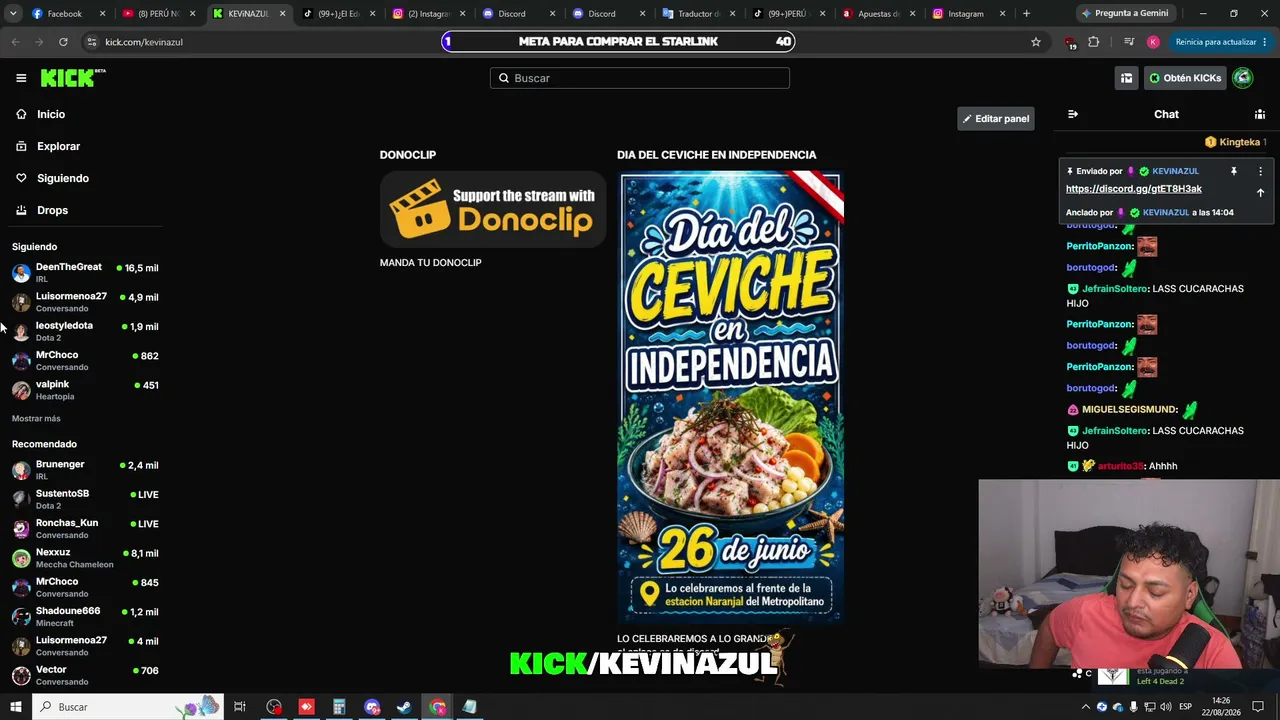Click the Día del Ceviche poster
Screen dimensions: 1280x720
click(732, 397)
